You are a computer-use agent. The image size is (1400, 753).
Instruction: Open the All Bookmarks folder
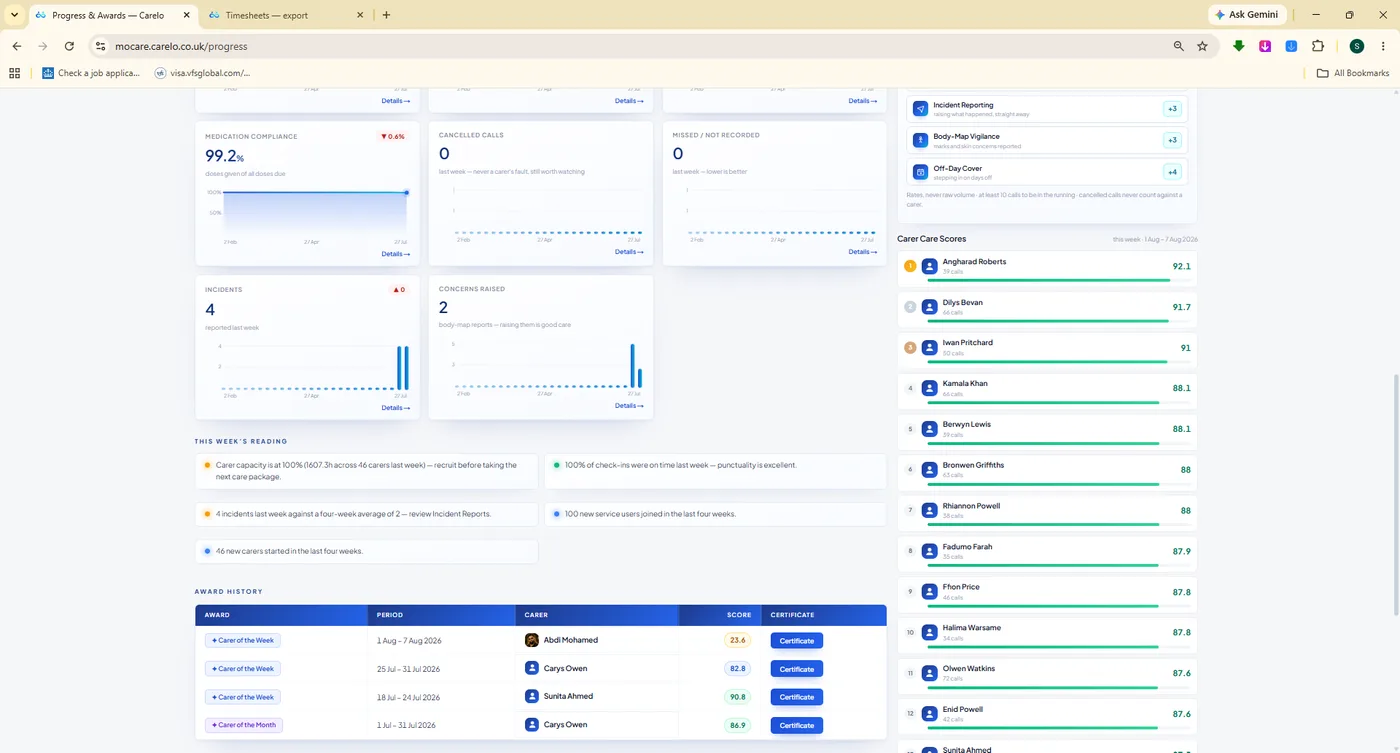pos(1353,73)
